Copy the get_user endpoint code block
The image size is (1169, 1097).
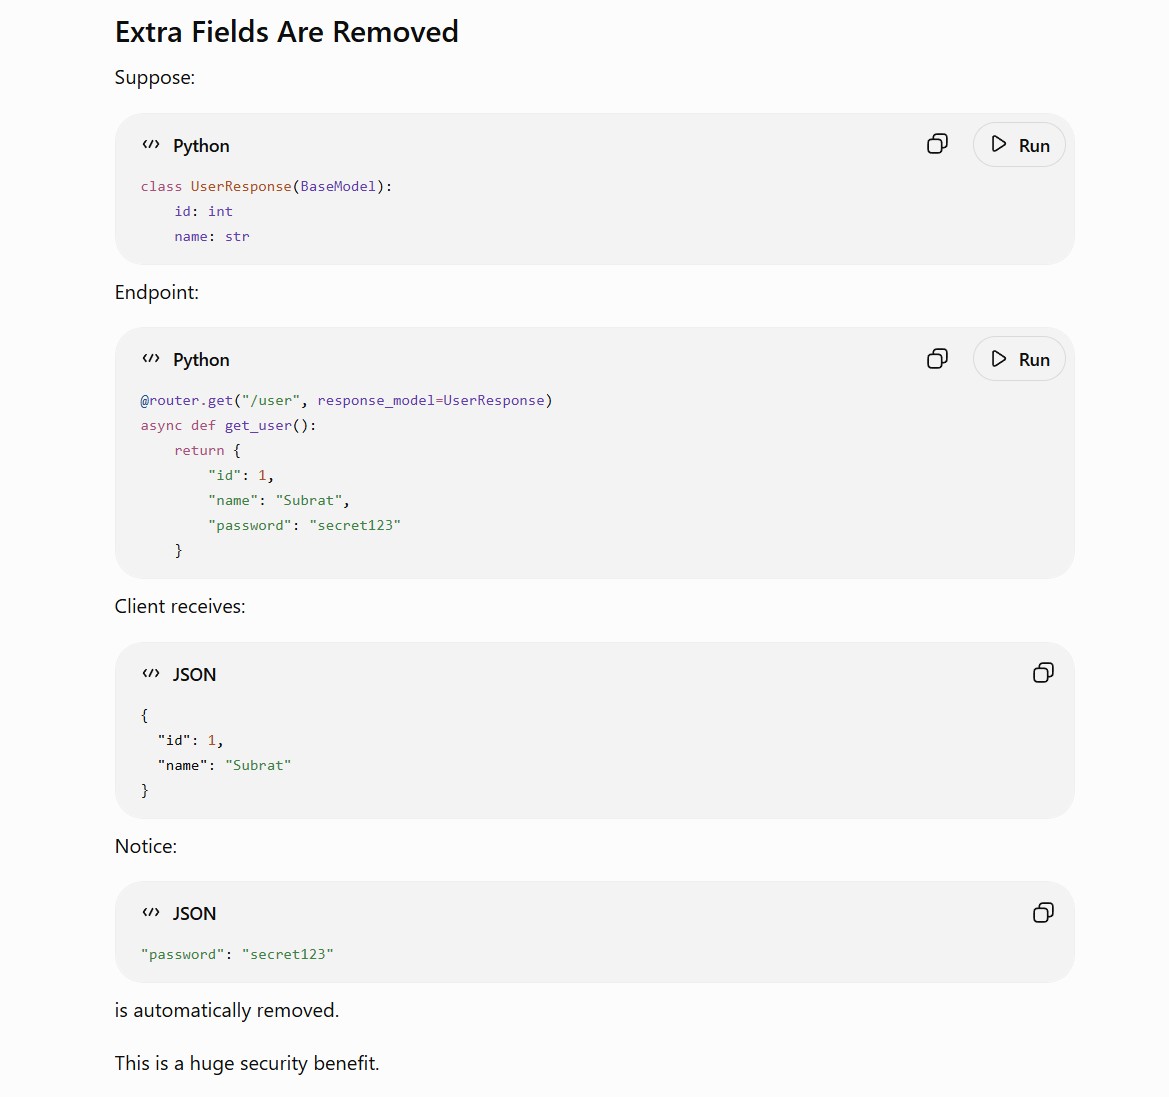click(937, 359)
